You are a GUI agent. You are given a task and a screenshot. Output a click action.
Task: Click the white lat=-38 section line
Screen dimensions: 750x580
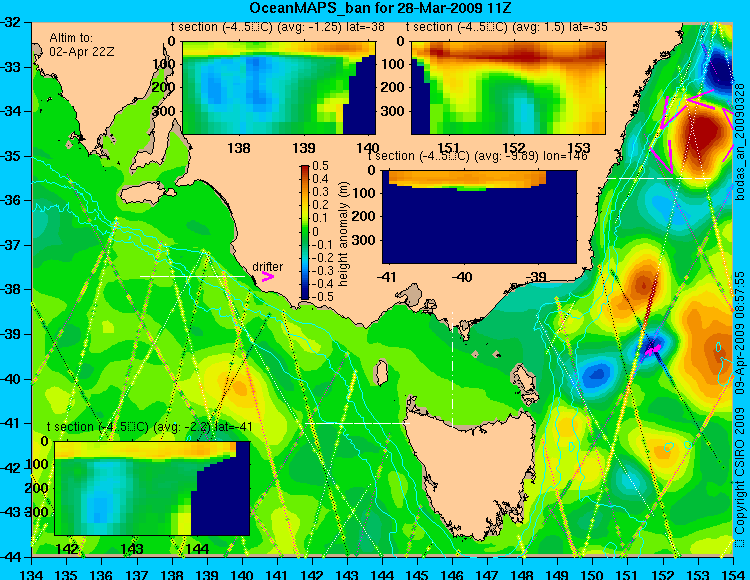click(x=192, y=276)
